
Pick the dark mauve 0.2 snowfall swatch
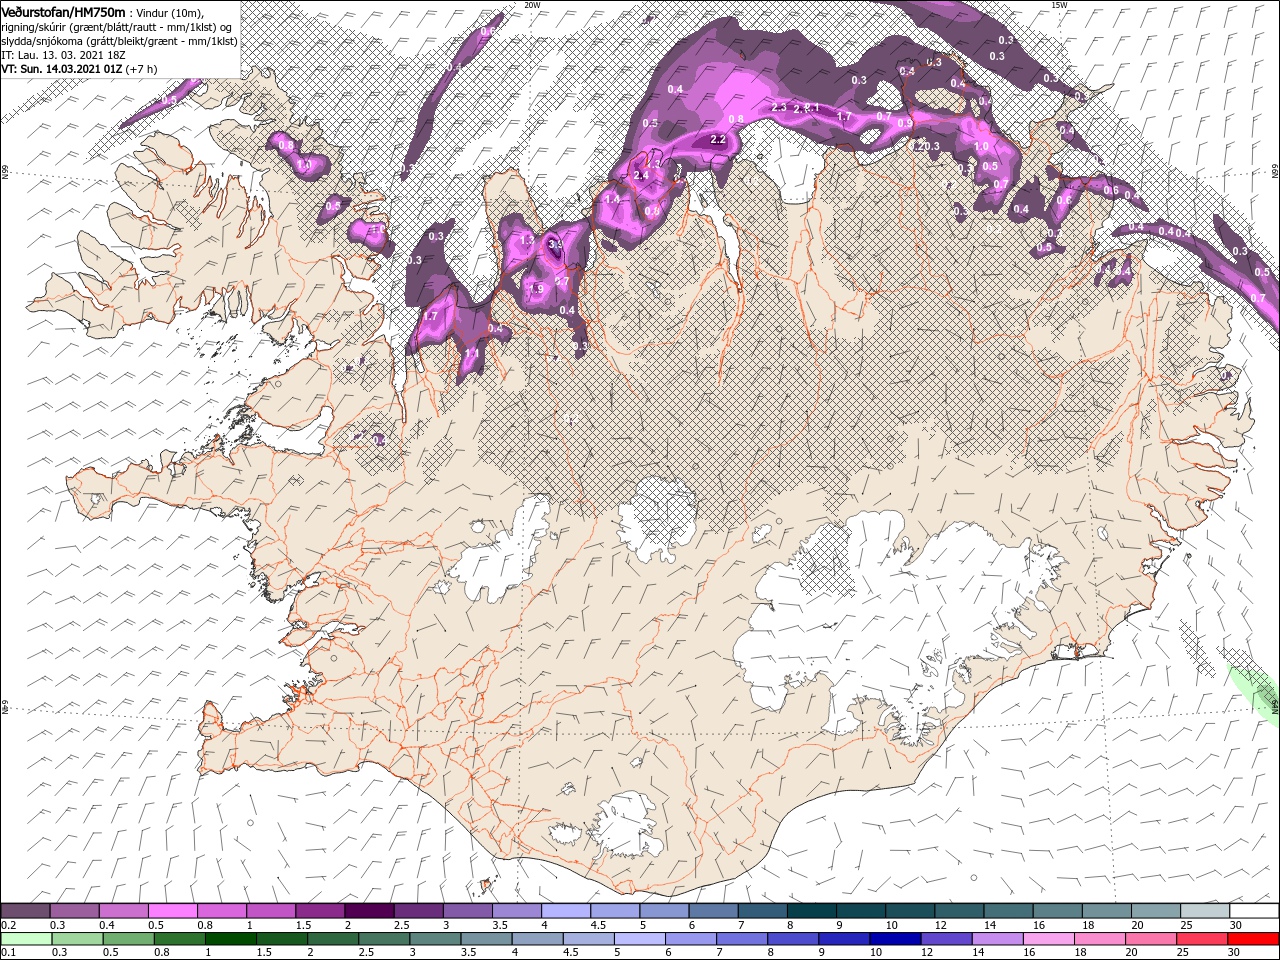pyautogui.click(x=25, y=911)
